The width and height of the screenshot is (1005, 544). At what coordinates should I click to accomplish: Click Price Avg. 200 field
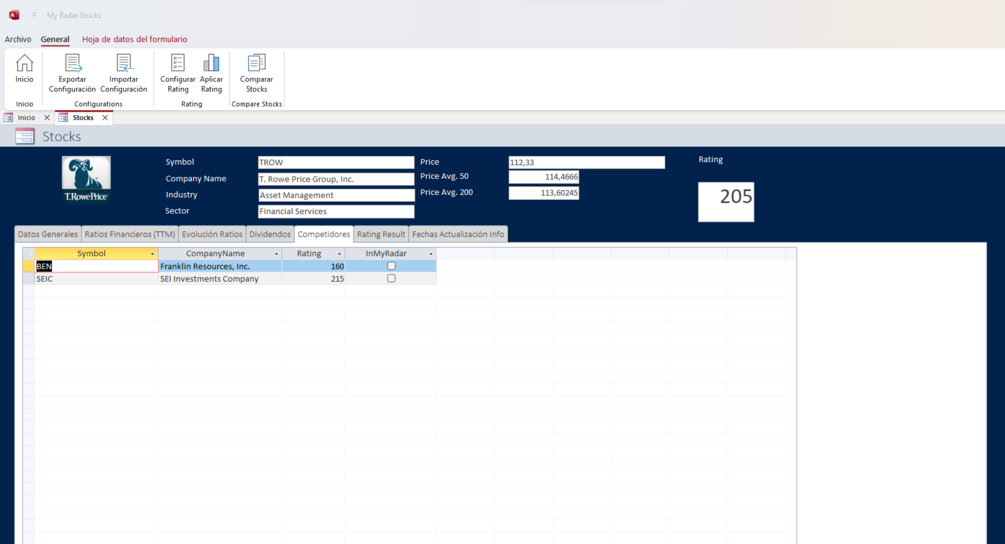tap(544, 193)
